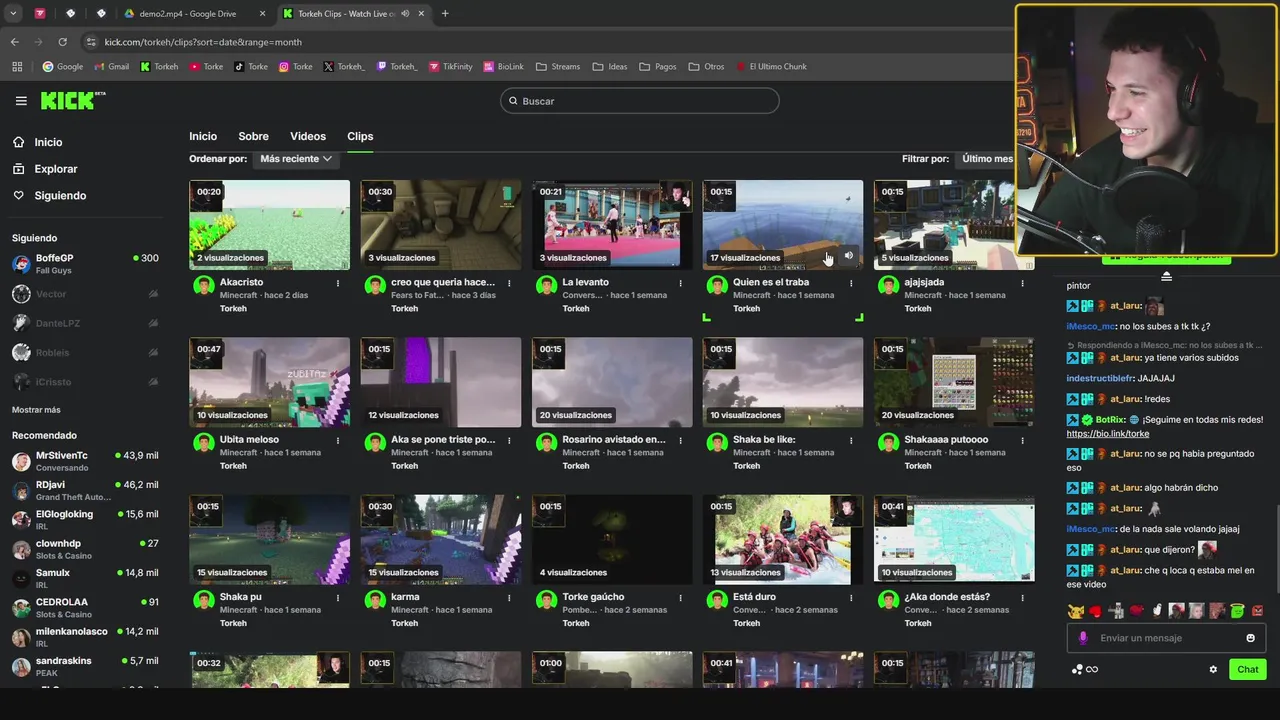Image resolution: width=1280 pixels, height=720 pixels.
Task: Select the green halo emote
Action: (x=1237, y=611)
